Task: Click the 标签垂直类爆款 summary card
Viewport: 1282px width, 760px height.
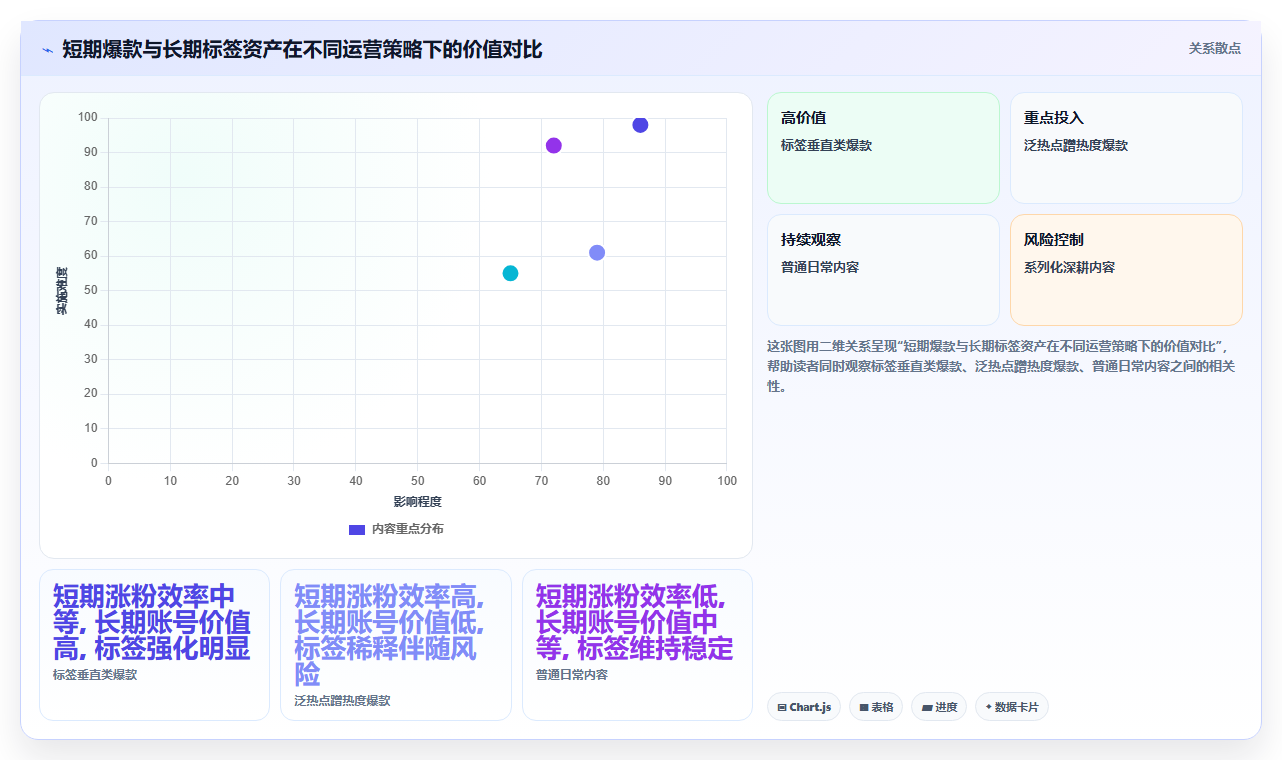Action: coord(154,645)
